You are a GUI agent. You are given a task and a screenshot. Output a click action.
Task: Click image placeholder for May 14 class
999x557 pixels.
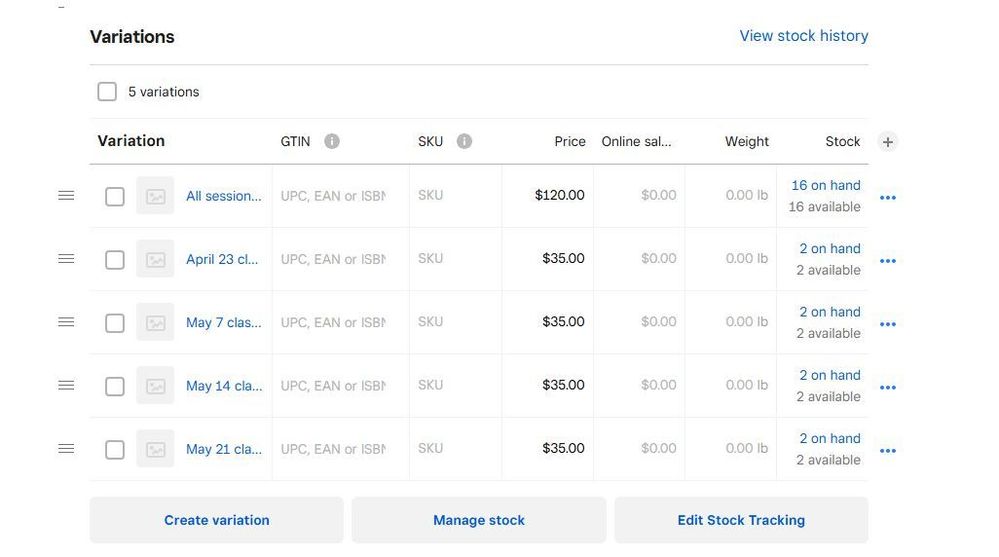click(155, 386)
